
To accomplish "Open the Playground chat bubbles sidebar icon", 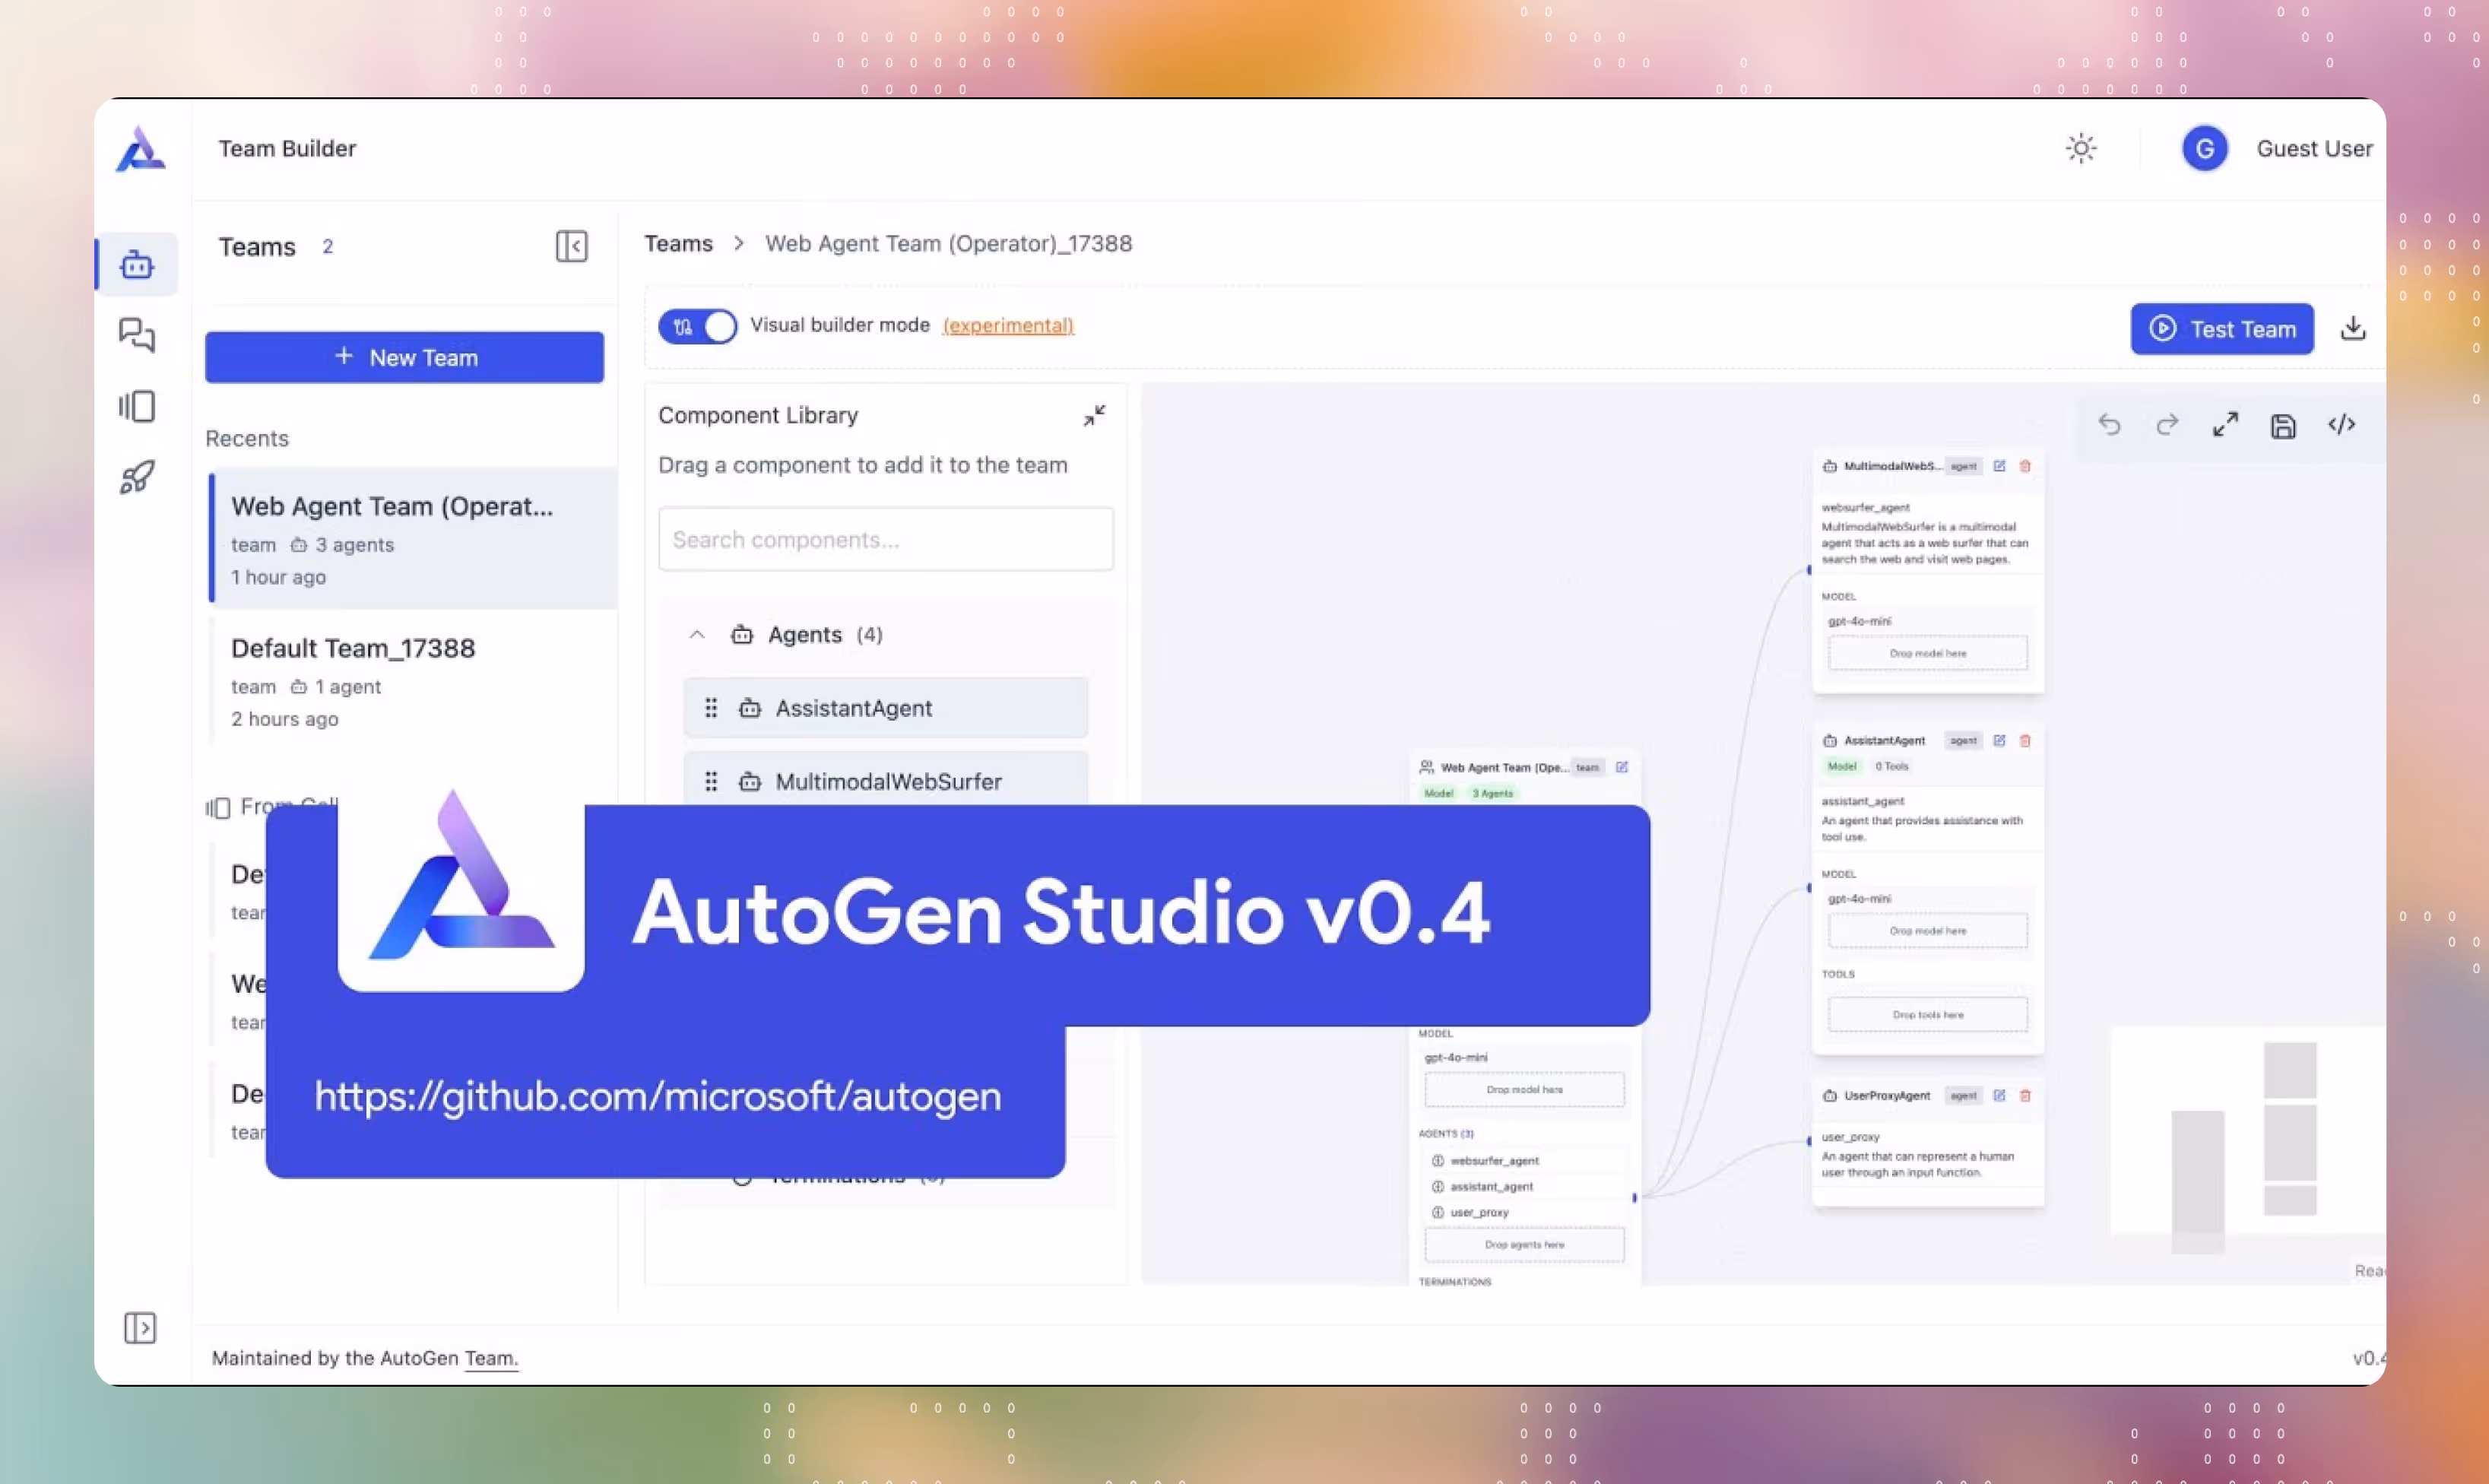I will coord(137,335).
